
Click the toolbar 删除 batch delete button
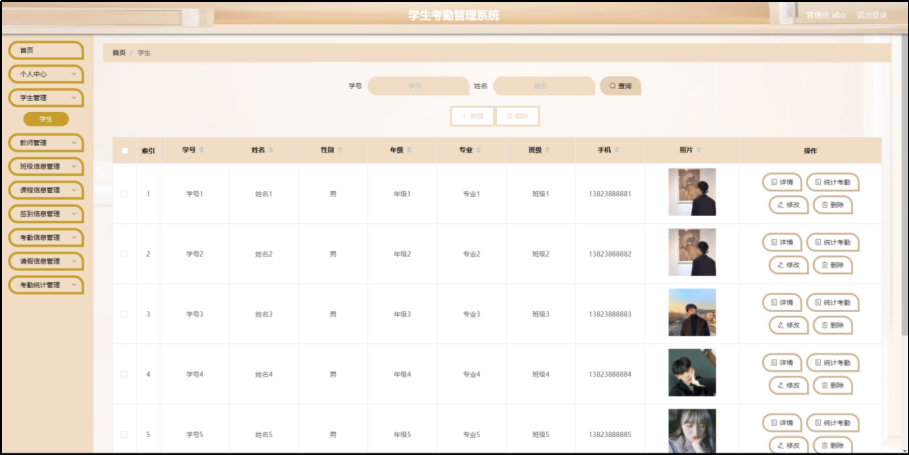518,117
